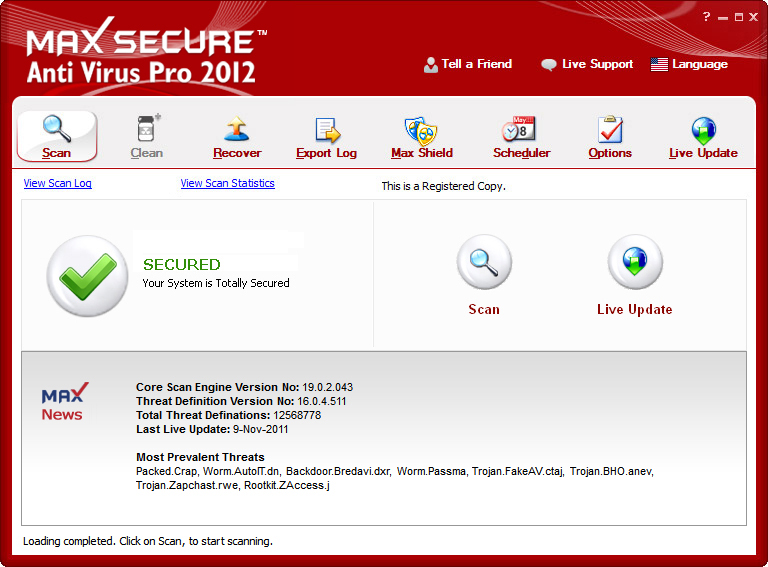This screenshot has width=768, height=567.
Task: Click the Trojan.BHO.anev threat name
Action: click(611, 471)
